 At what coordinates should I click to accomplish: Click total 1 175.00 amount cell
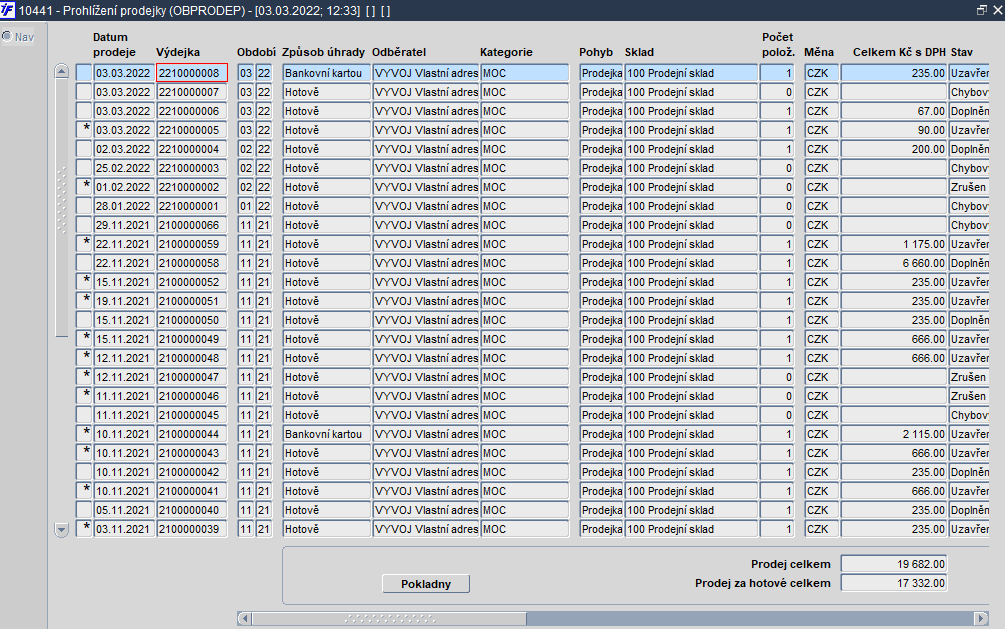tap(893, 244)
